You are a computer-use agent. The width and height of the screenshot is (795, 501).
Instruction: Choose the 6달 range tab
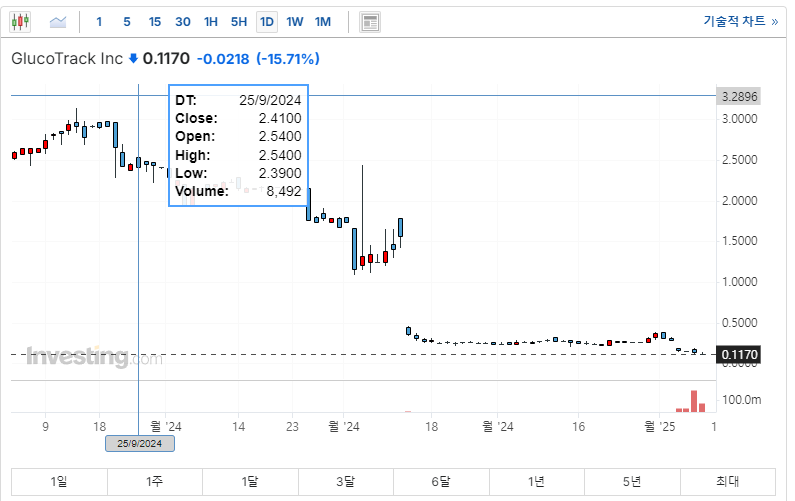pyautogui.click(x=441, y=481)
